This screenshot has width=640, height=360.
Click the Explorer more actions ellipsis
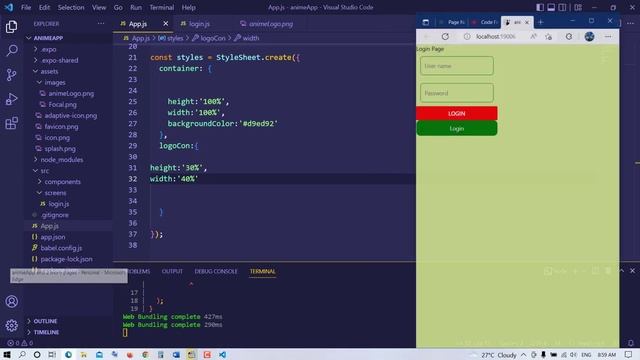coord(101,24)
